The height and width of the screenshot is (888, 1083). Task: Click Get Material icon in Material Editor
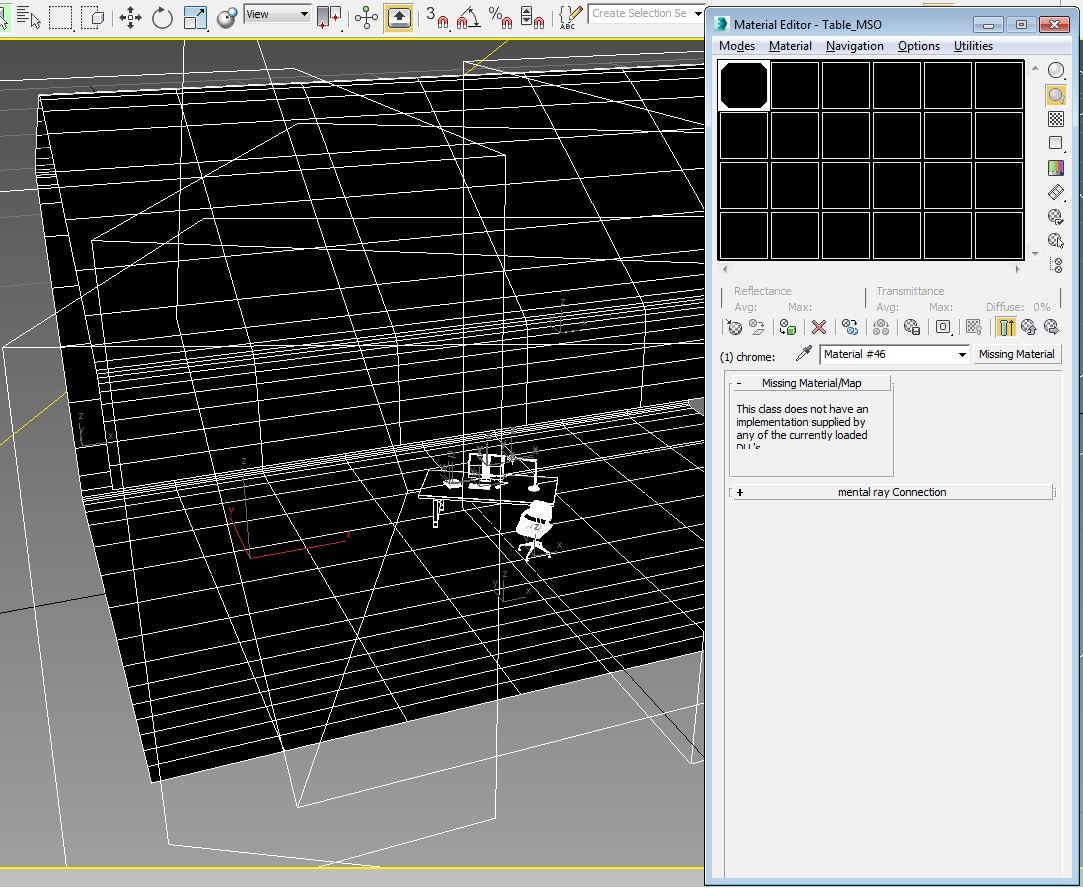[x=735, y=327]
